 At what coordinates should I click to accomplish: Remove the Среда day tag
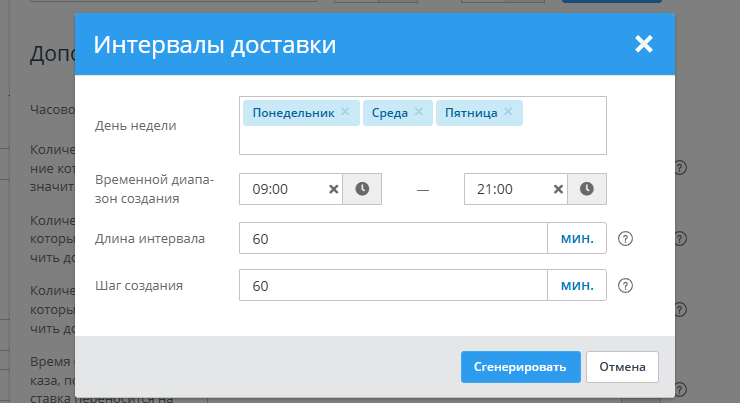419,112
